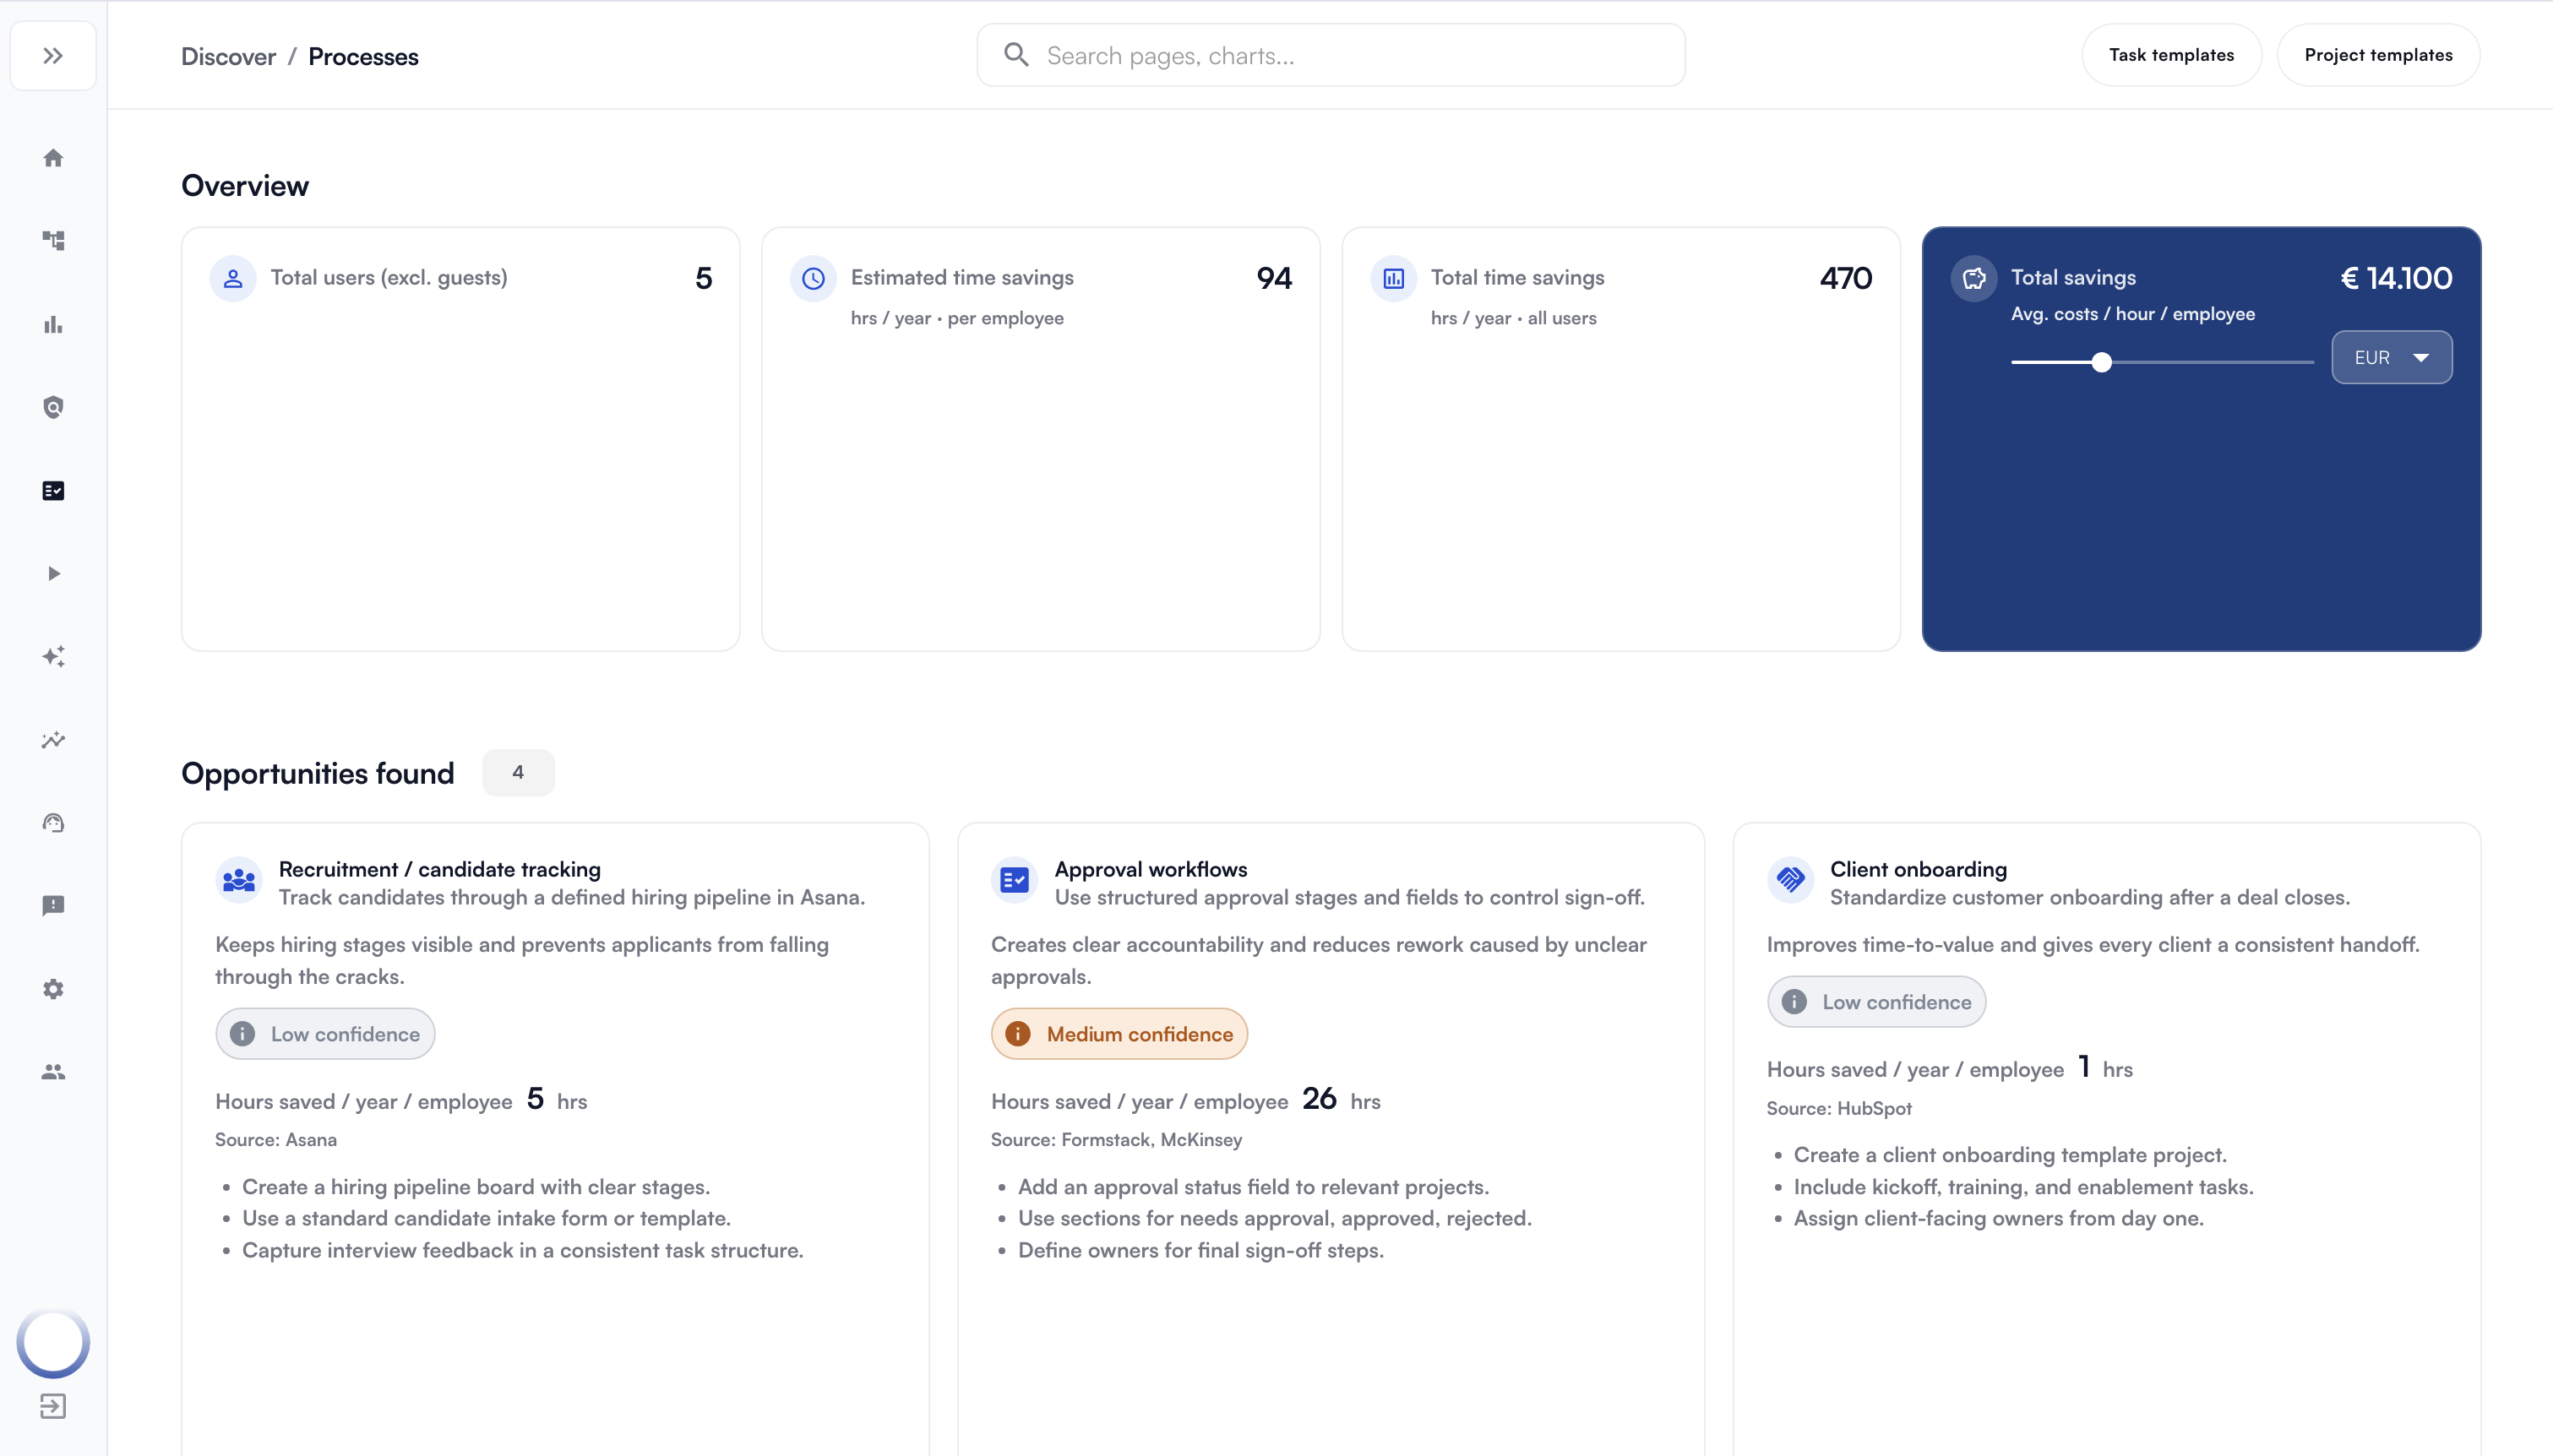This screenshot has width=2553, height=1456.
Task: Open the processes checklist icon in sidebar
Action: tap(53, 490)
